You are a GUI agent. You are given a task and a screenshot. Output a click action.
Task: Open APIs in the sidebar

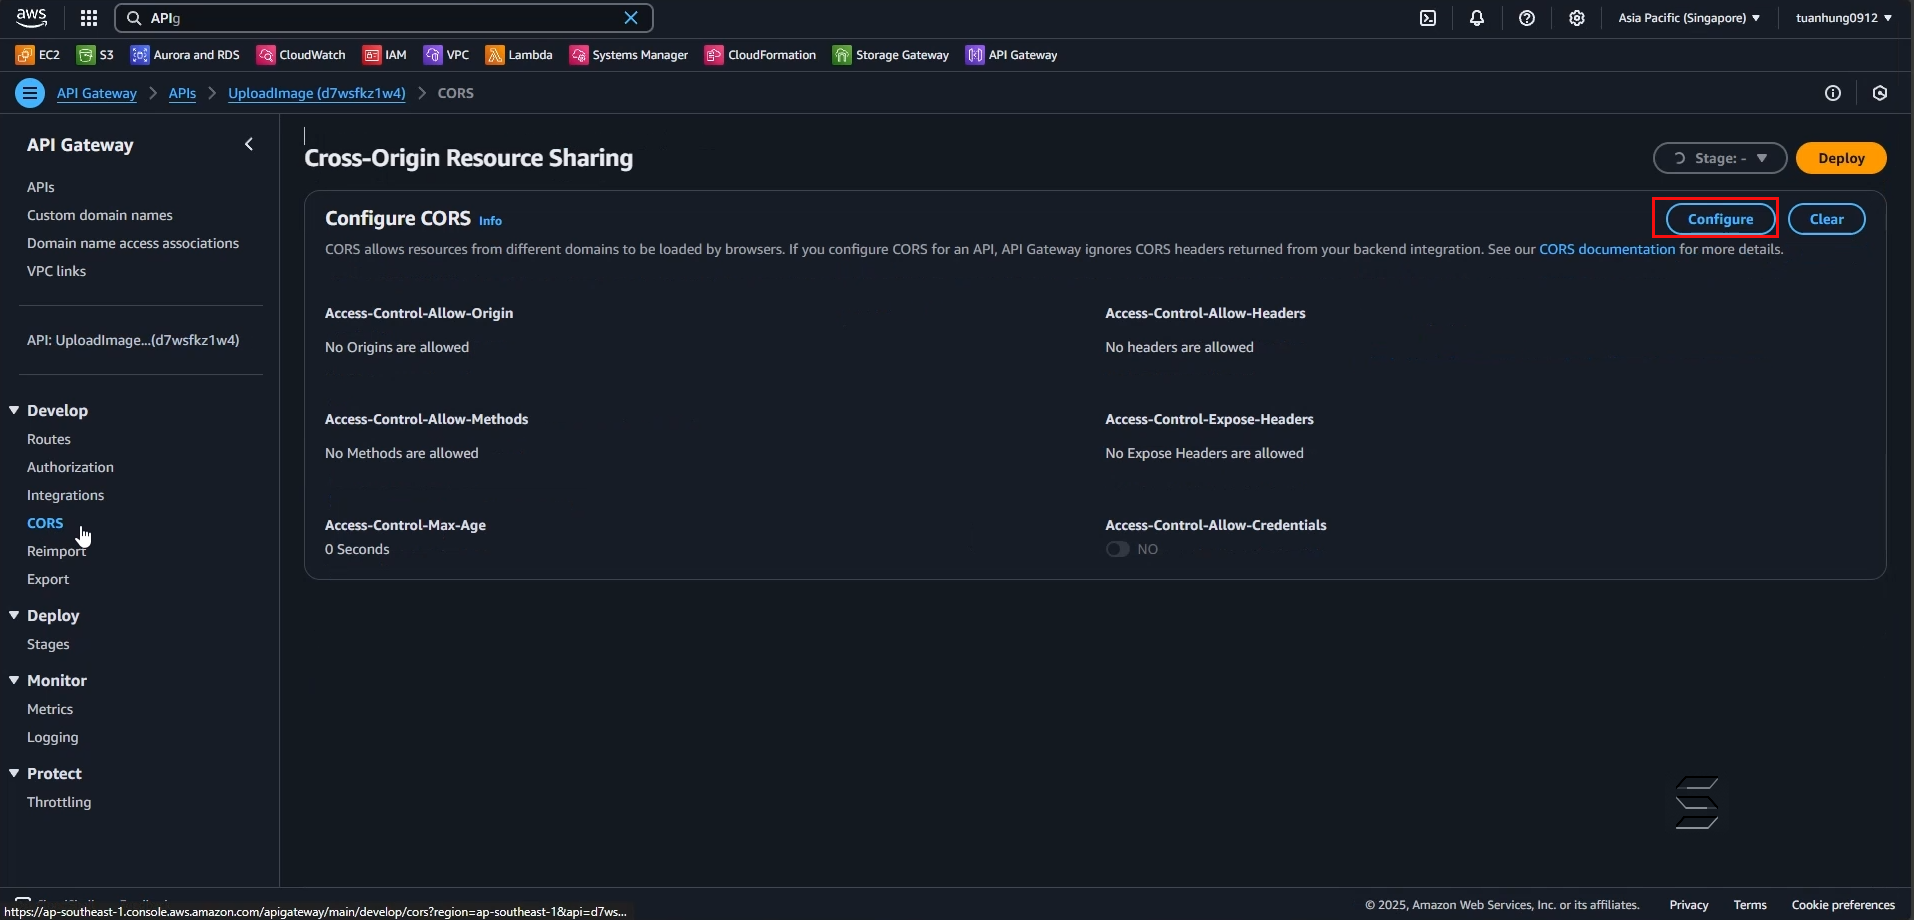click(x=41, y=187)
